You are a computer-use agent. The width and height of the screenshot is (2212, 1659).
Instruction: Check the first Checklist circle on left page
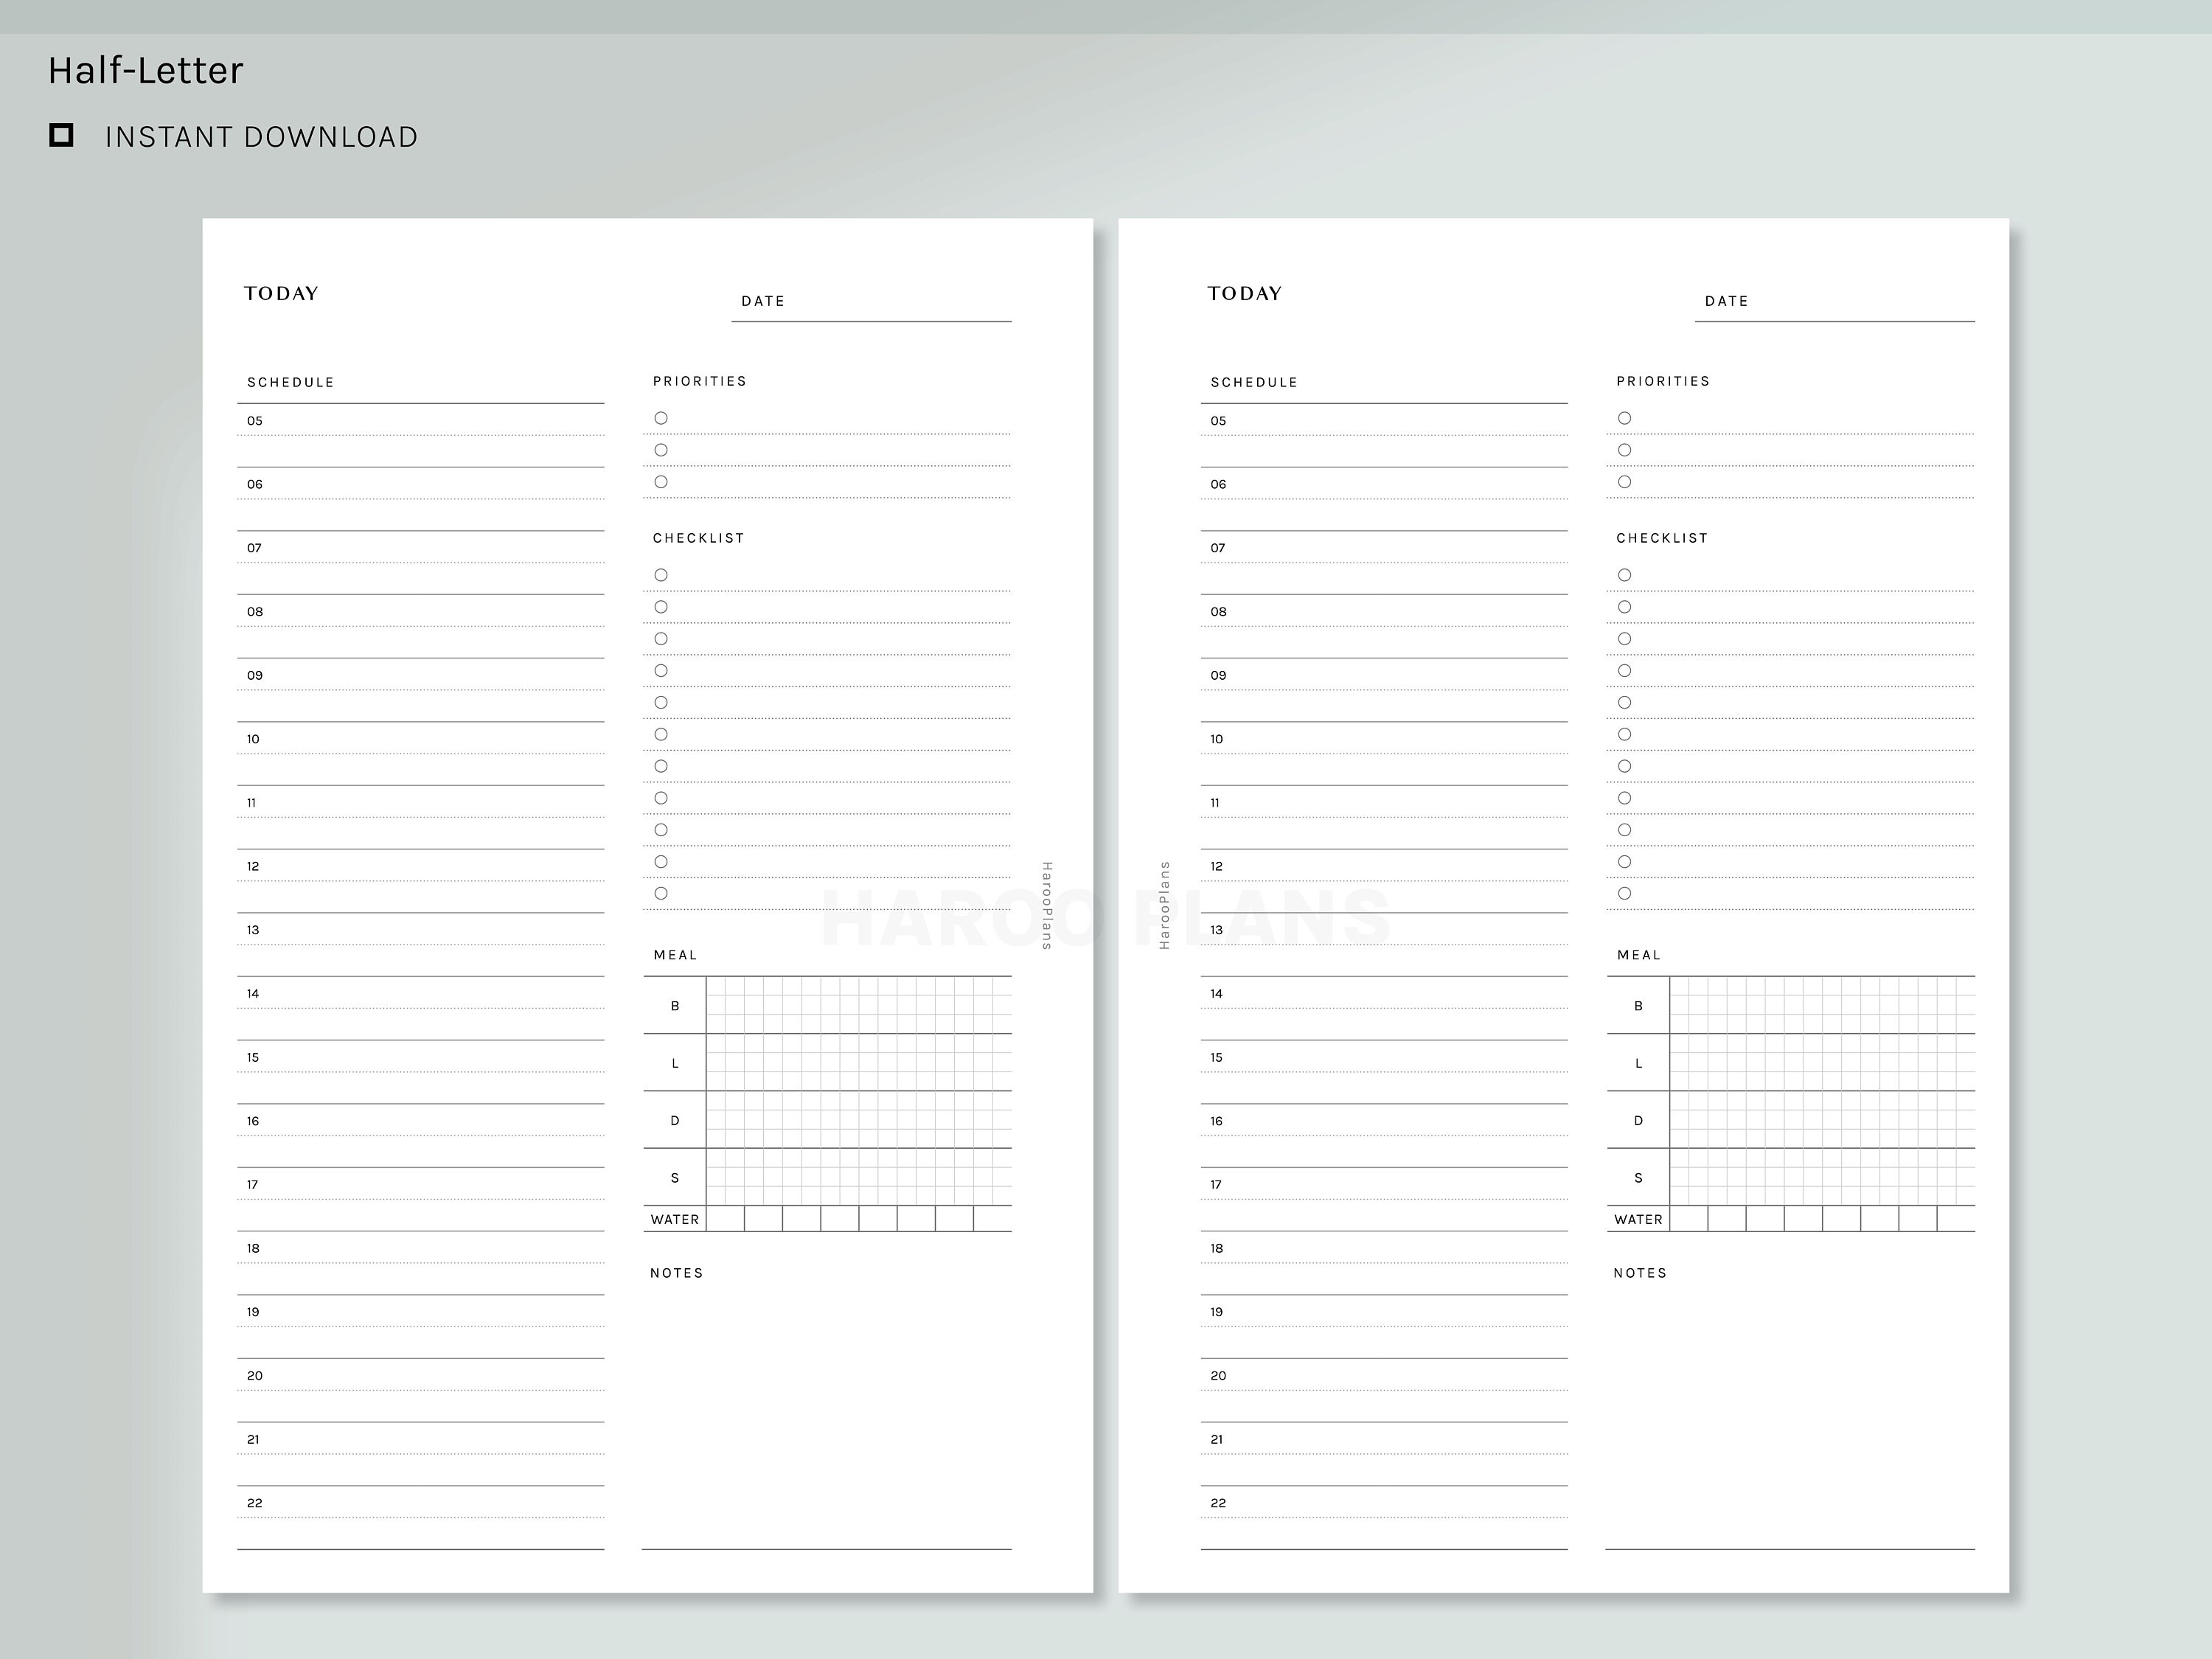[661, 575]
